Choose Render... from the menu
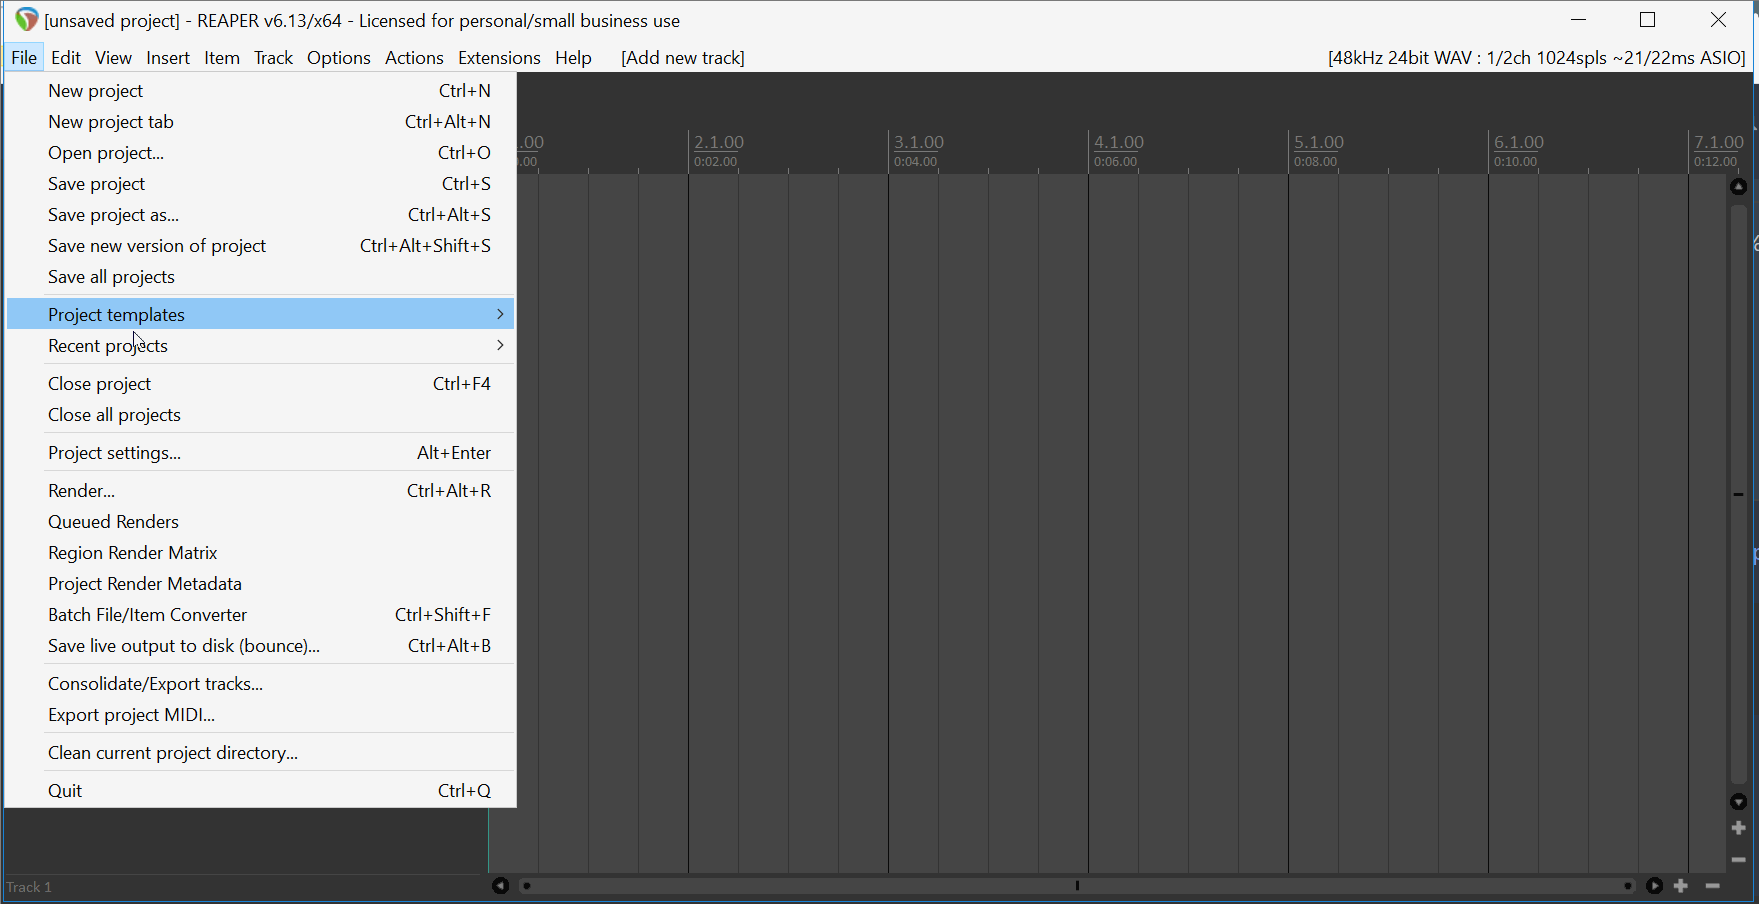This screenshot has width=1759, height=904. pyautogui.click(x=260, y=490)
